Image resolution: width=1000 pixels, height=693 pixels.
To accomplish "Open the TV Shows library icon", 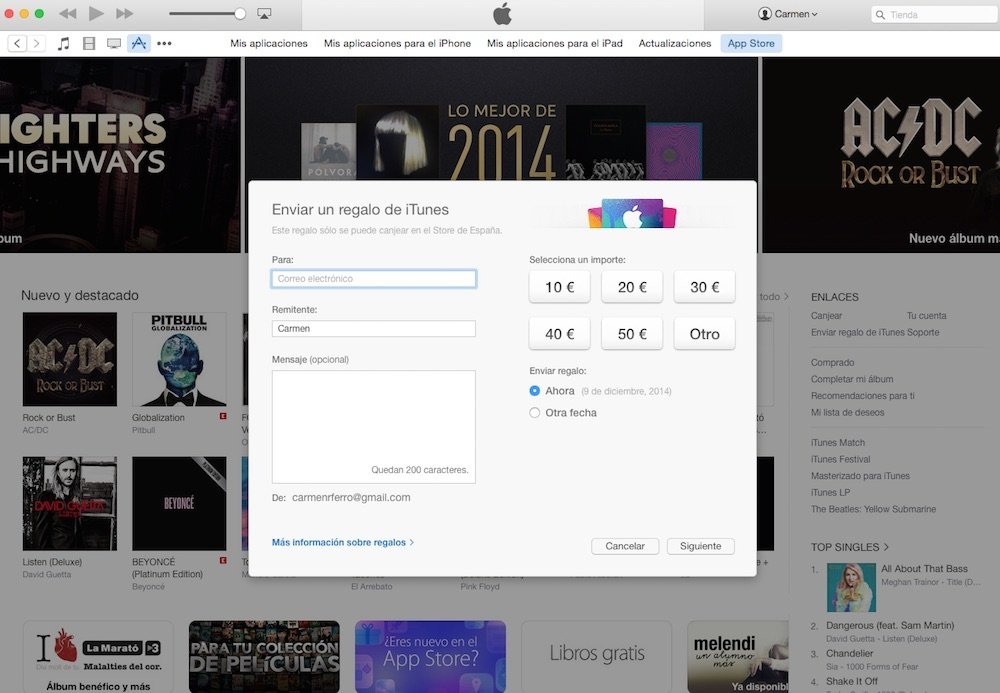I will point(114,43).
